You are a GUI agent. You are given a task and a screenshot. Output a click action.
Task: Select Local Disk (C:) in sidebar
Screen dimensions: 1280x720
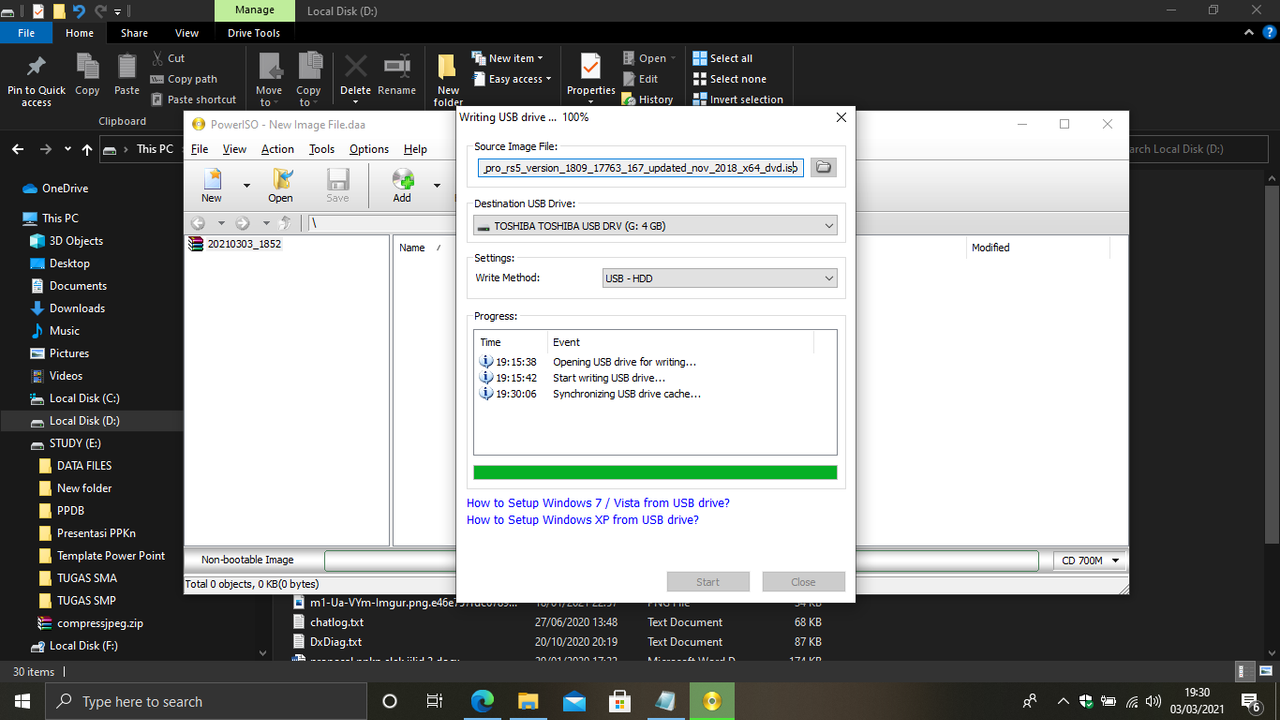(x=84, y=398)
